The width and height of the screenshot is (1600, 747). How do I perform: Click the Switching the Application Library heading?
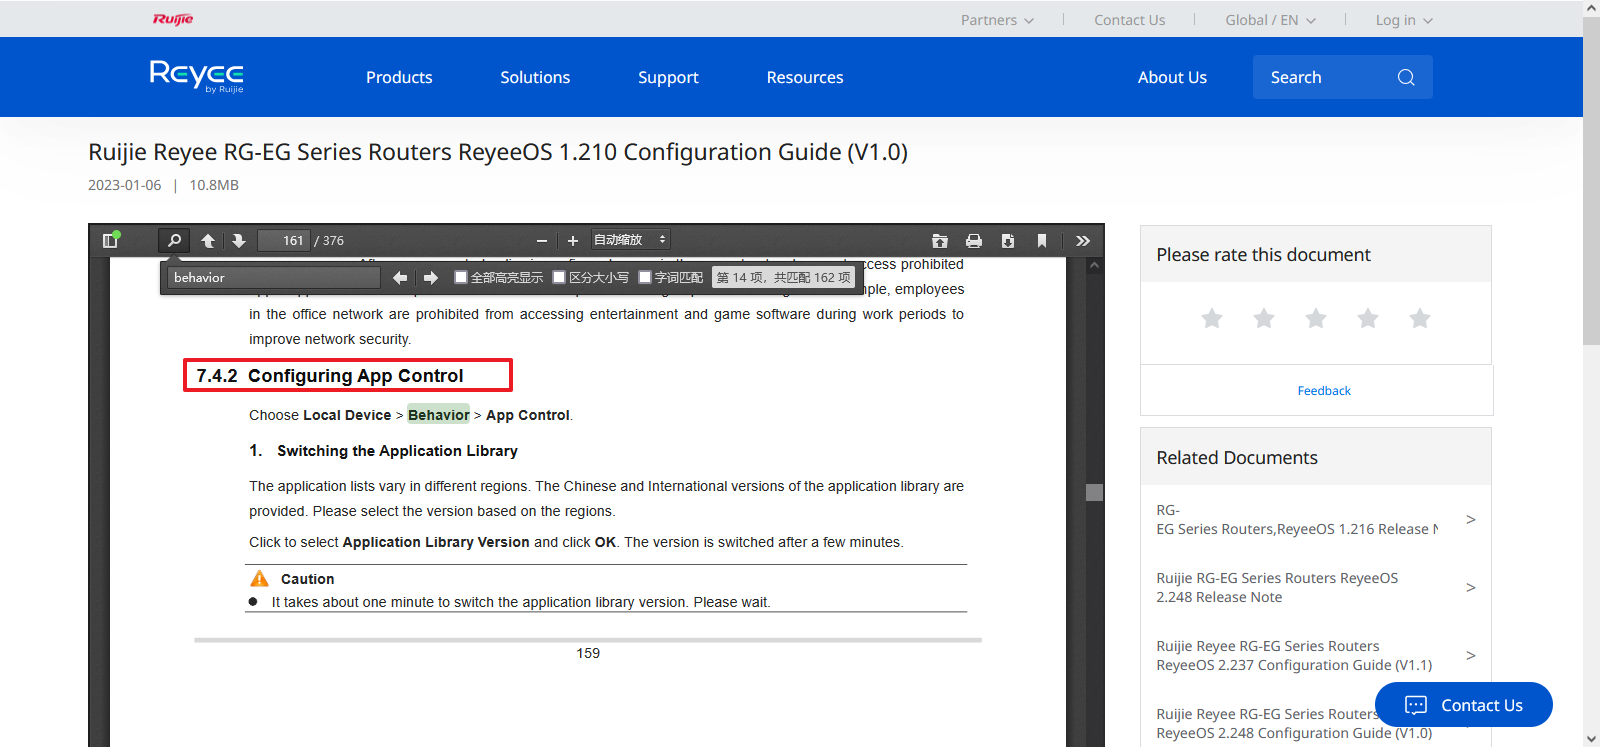point(397,451)
